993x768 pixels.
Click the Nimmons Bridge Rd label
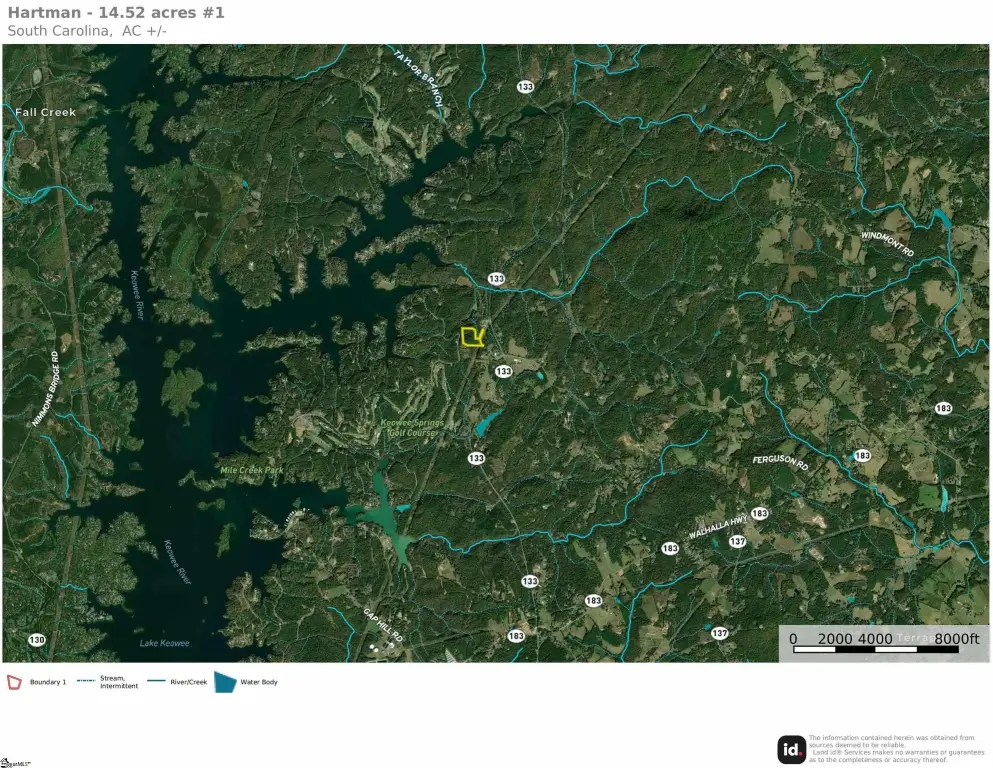tap(45, 389)
